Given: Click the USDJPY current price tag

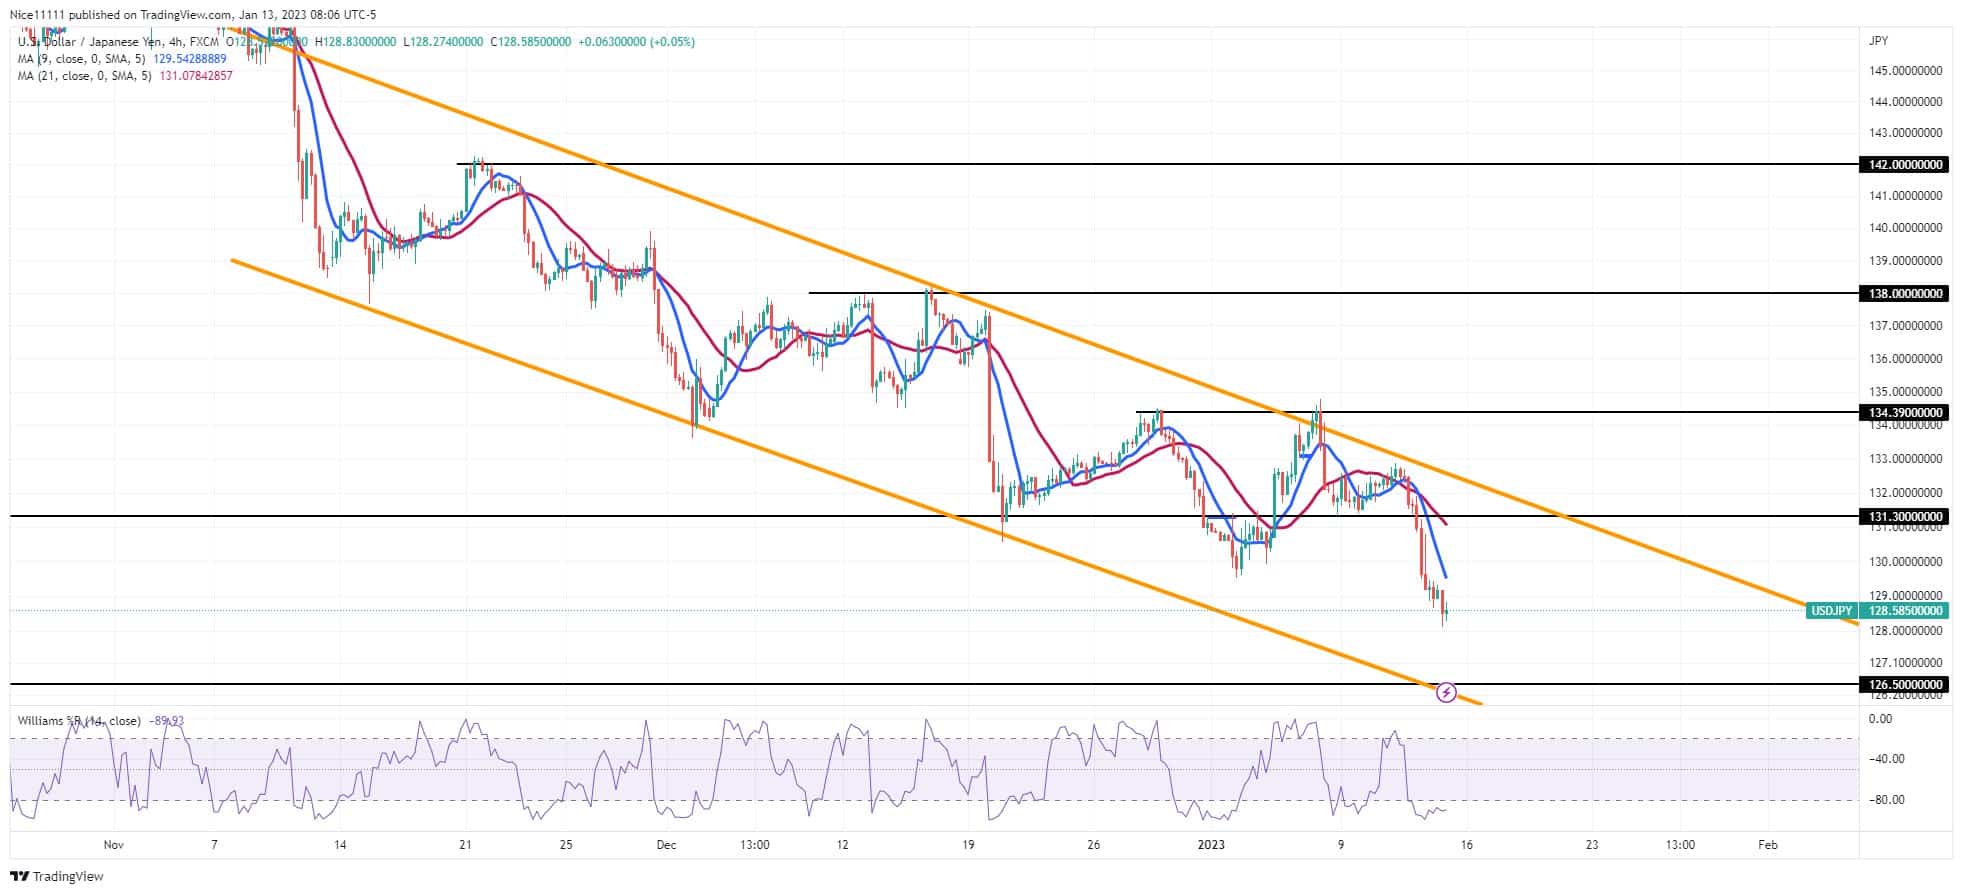Looking at the screenshot, I should coord(1833,610).
